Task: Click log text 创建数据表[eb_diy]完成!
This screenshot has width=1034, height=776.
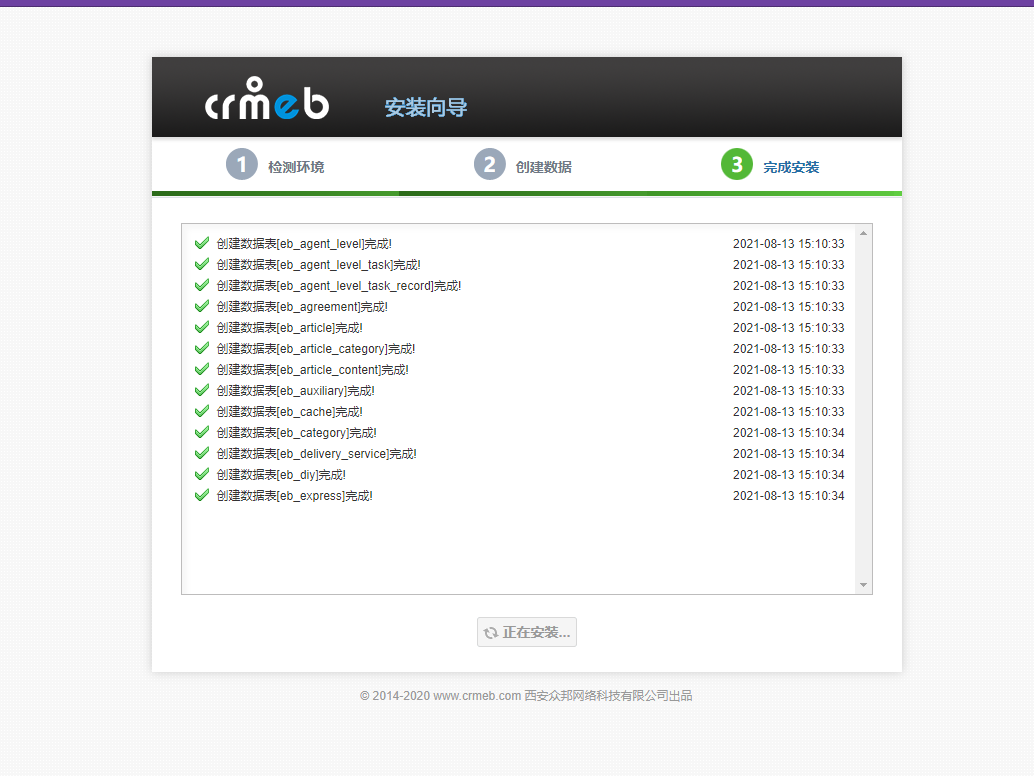Action: 282,475
